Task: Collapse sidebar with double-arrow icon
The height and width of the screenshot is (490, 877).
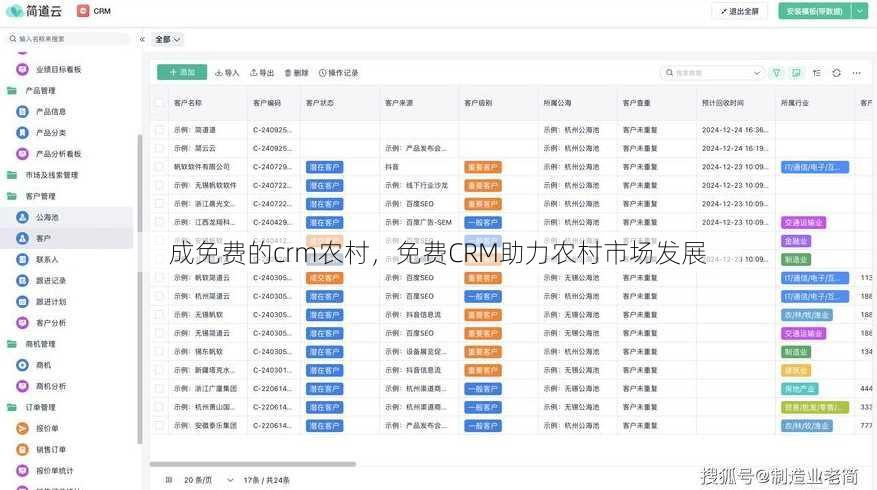Action: [x=142, y=39]
